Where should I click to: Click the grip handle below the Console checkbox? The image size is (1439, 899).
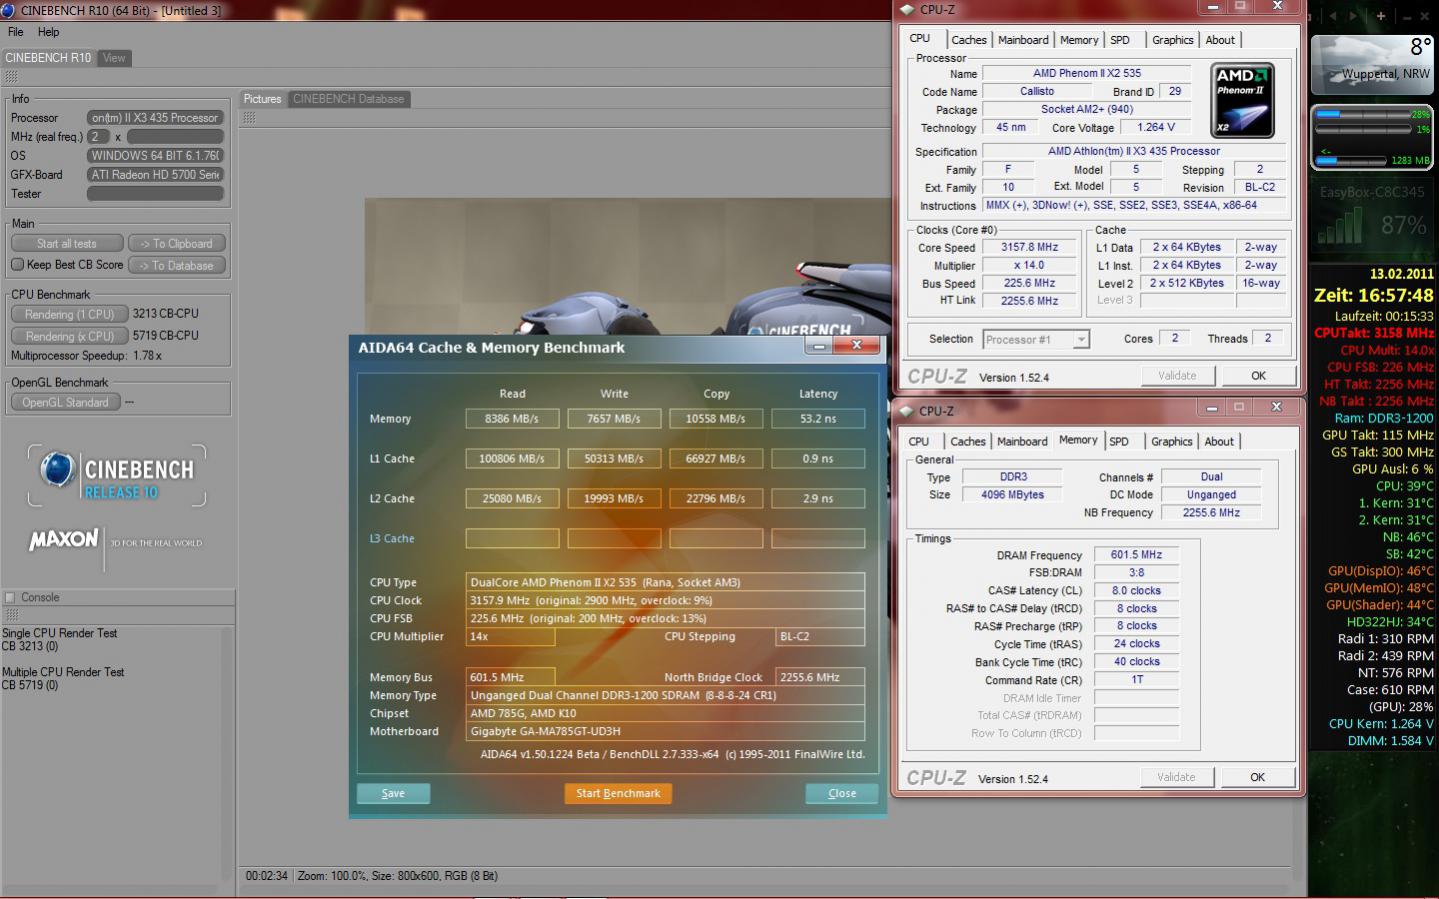coord(12,614)
